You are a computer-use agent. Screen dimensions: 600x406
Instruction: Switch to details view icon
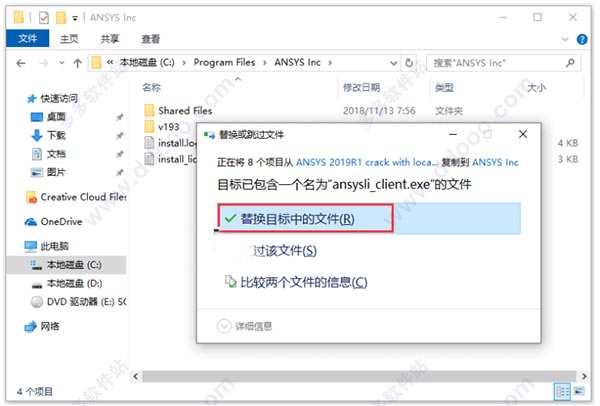[x=562, y=391]
